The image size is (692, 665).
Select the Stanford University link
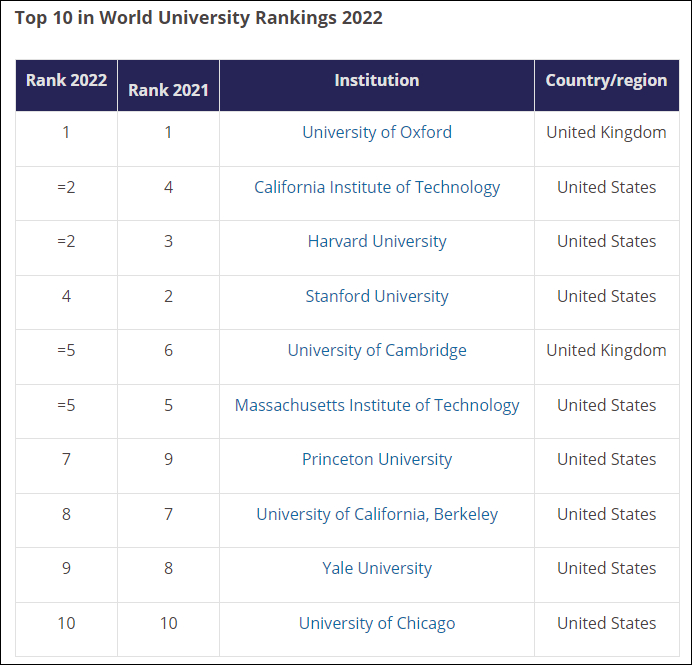pos(377,296)
